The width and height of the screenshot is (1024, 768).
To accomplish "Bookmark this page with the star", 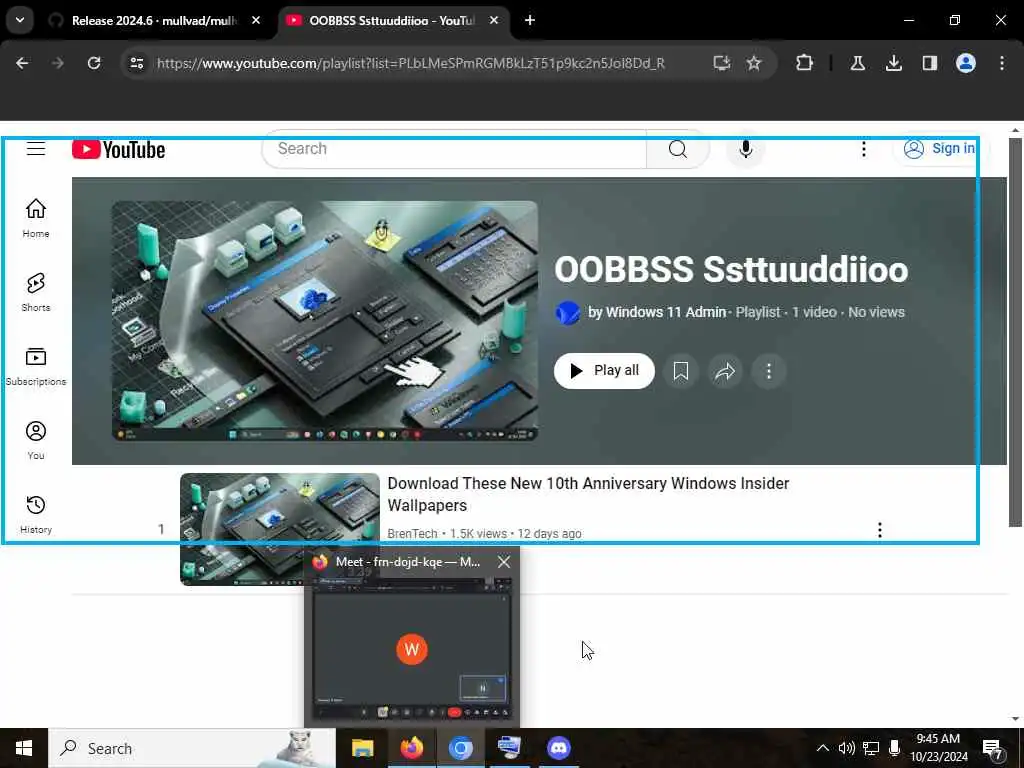I will pyautogui.click(x=754, y=63).
